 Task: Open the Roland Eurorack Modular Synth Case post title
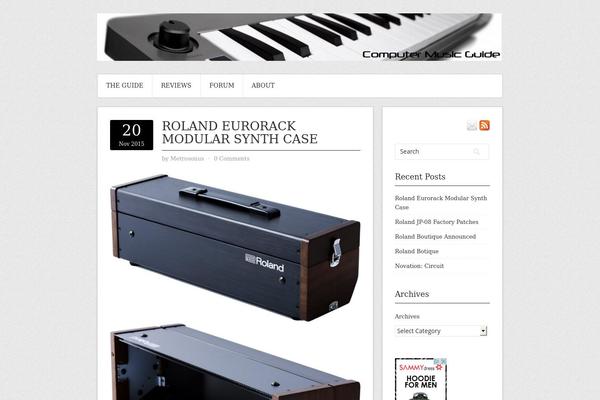pos(240,132)
